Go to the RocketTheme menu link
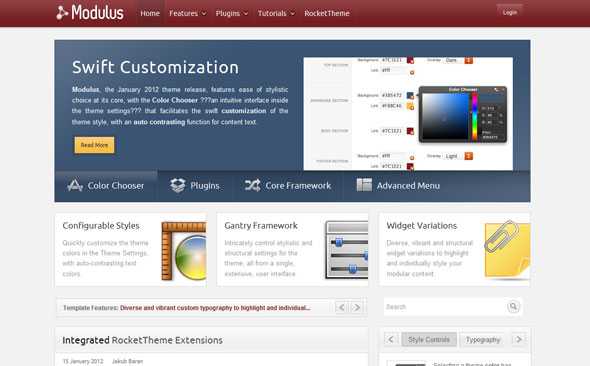Screen dimensions: 590x366 point(327,13)
